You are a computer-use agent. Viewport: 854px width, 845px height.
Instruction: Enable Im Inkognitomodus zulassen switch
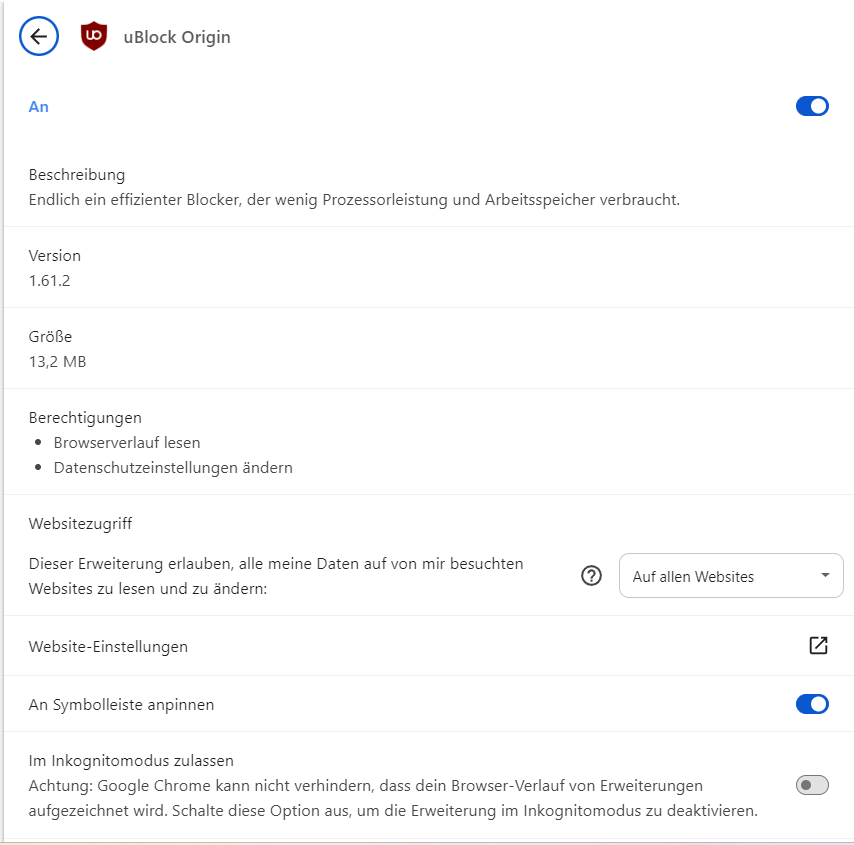[x=812, y=785]
